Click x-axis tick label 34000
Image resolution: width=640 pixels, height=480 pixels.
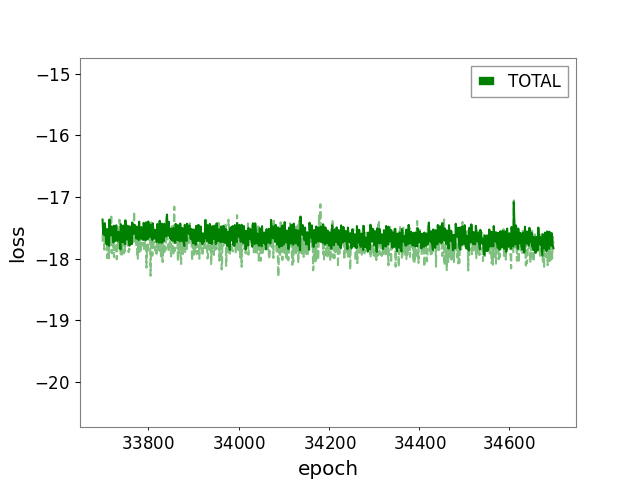[x=239, y=443]
